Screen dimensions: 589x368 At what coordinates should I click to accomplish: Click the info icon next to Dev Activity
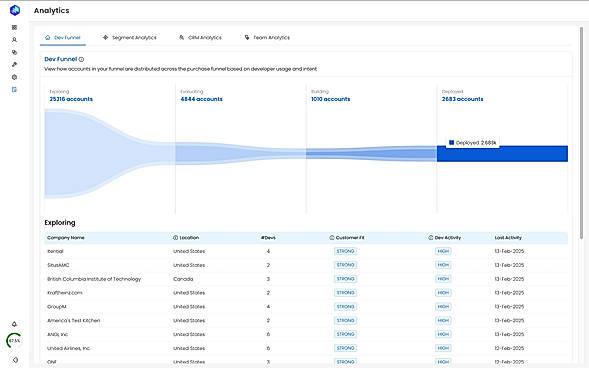coord(431,238)
